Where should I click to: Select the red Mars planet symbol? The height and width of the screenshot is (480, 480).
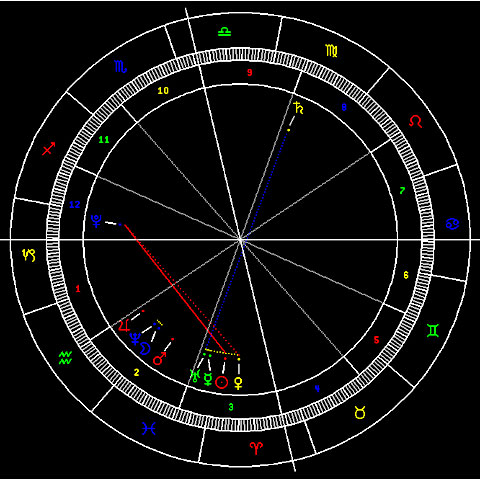159,358
